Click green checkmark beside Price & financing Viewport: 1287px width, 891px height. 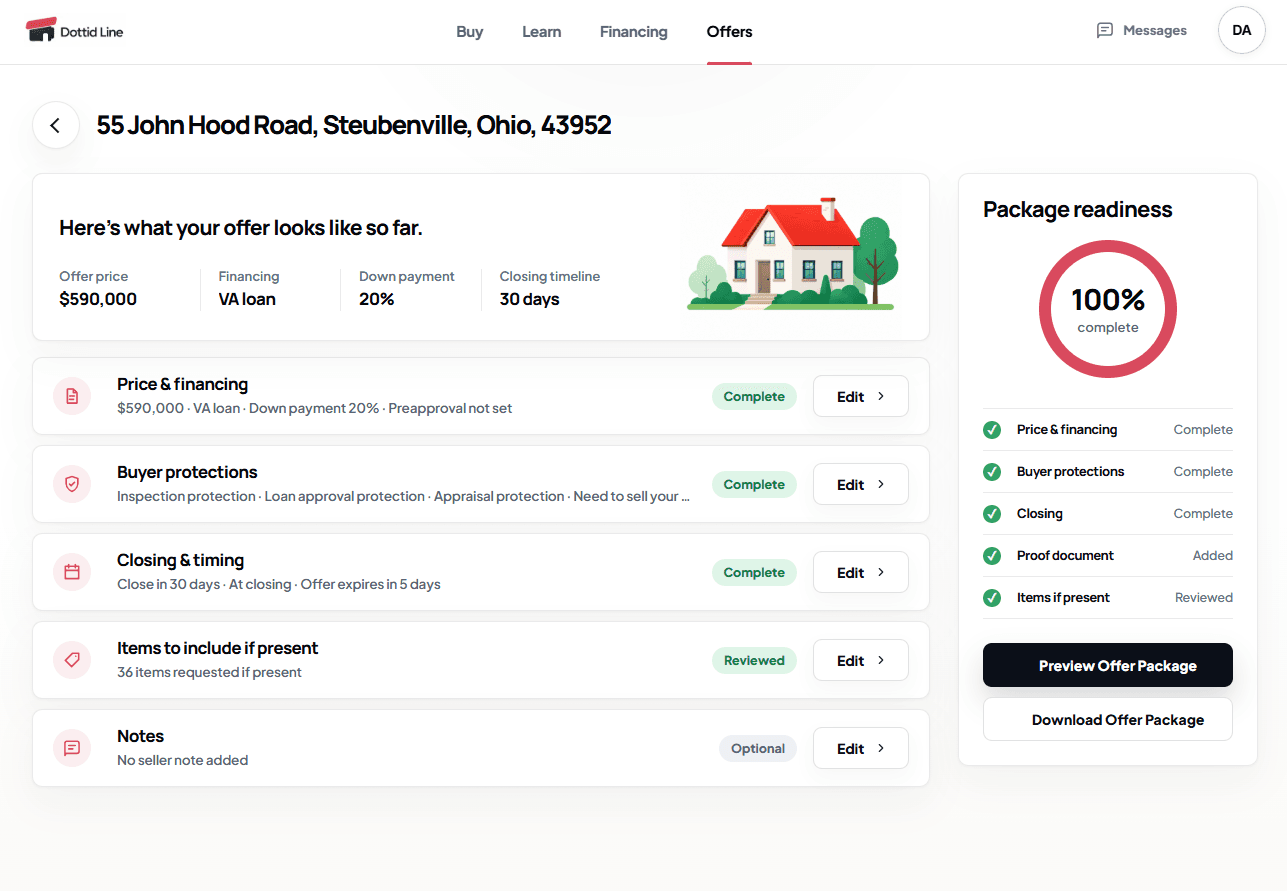[992, 430]
